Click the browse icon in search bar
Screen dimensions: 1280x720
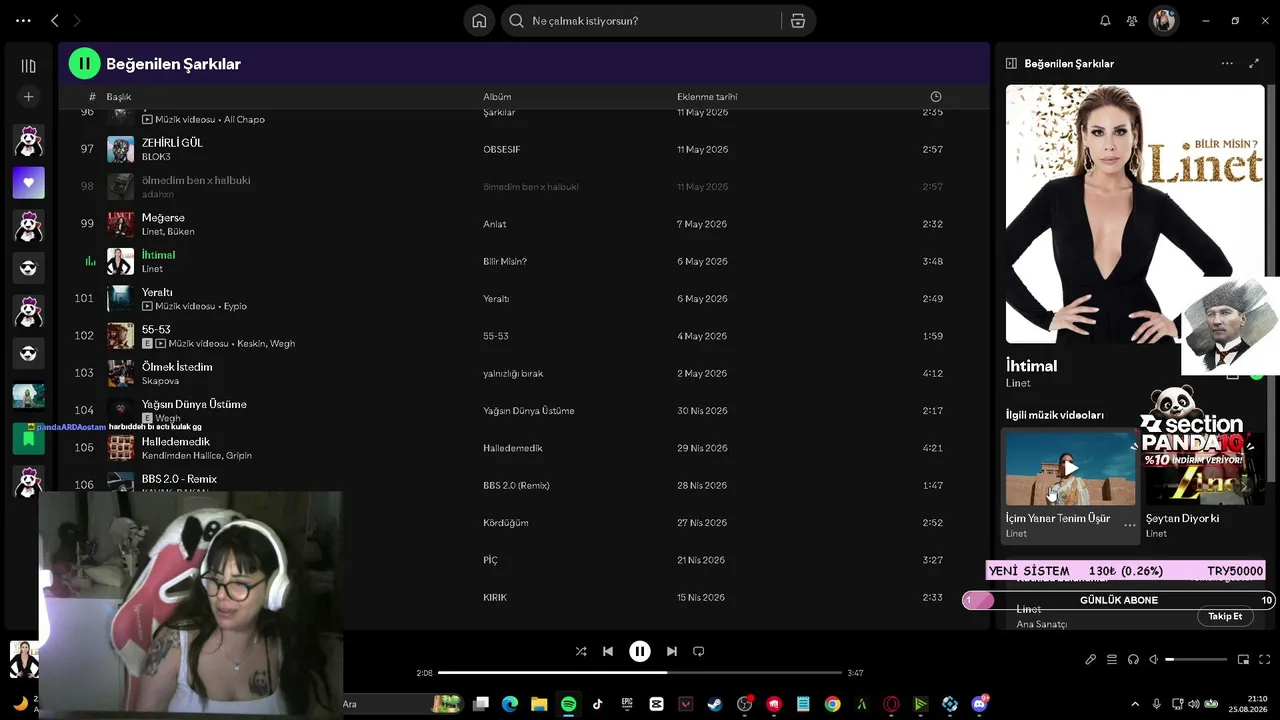click(x=797, y=21)
